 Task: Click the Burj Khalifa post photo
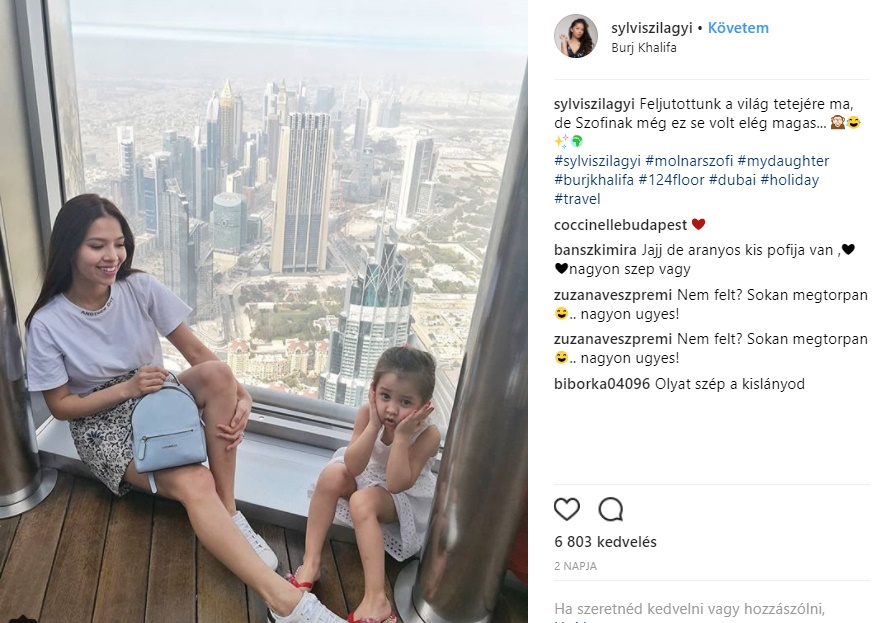point(264,312)
